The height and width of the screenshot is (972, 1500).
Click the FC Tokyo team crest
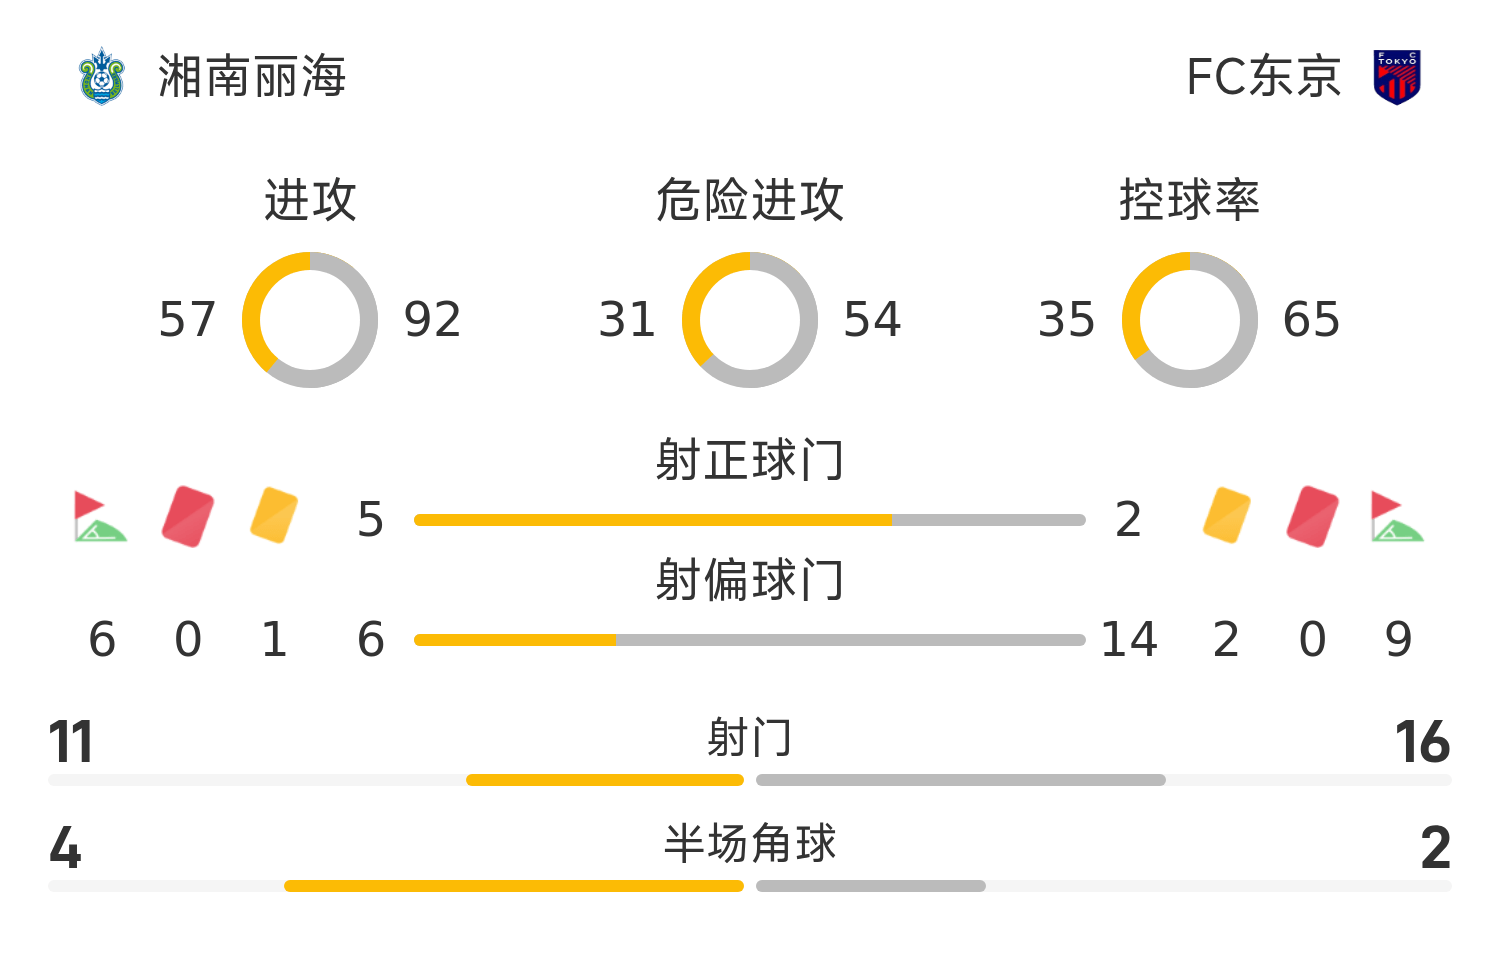1397,77
